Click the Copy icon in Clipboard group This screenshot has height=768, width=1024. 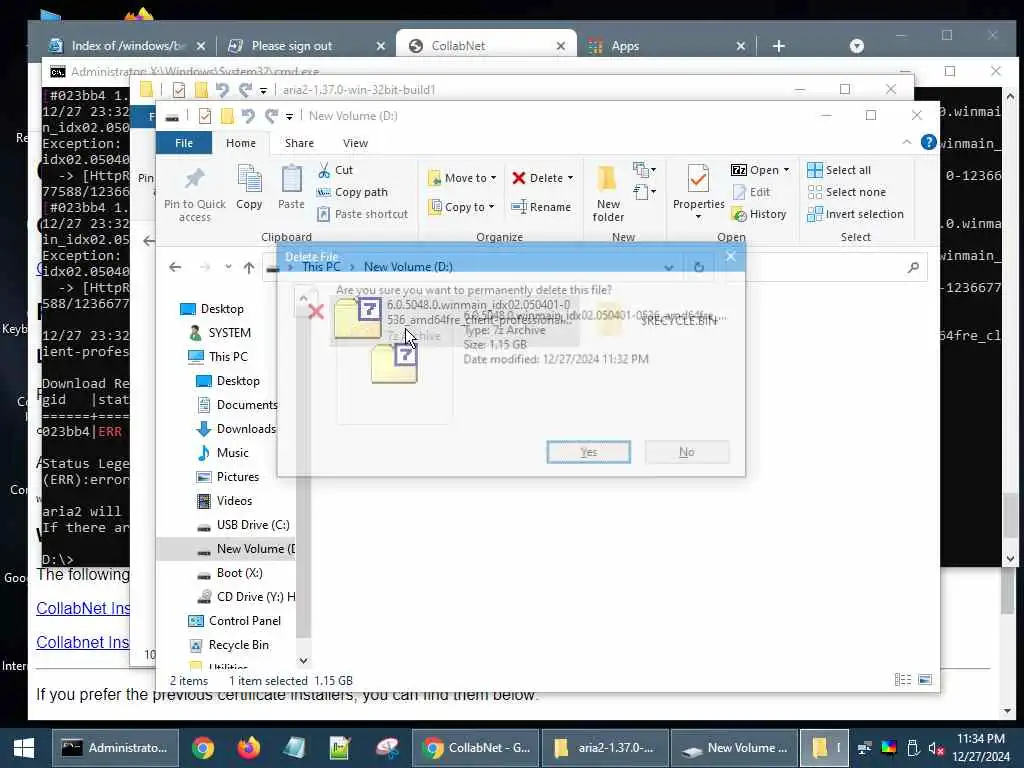(249, 178)
